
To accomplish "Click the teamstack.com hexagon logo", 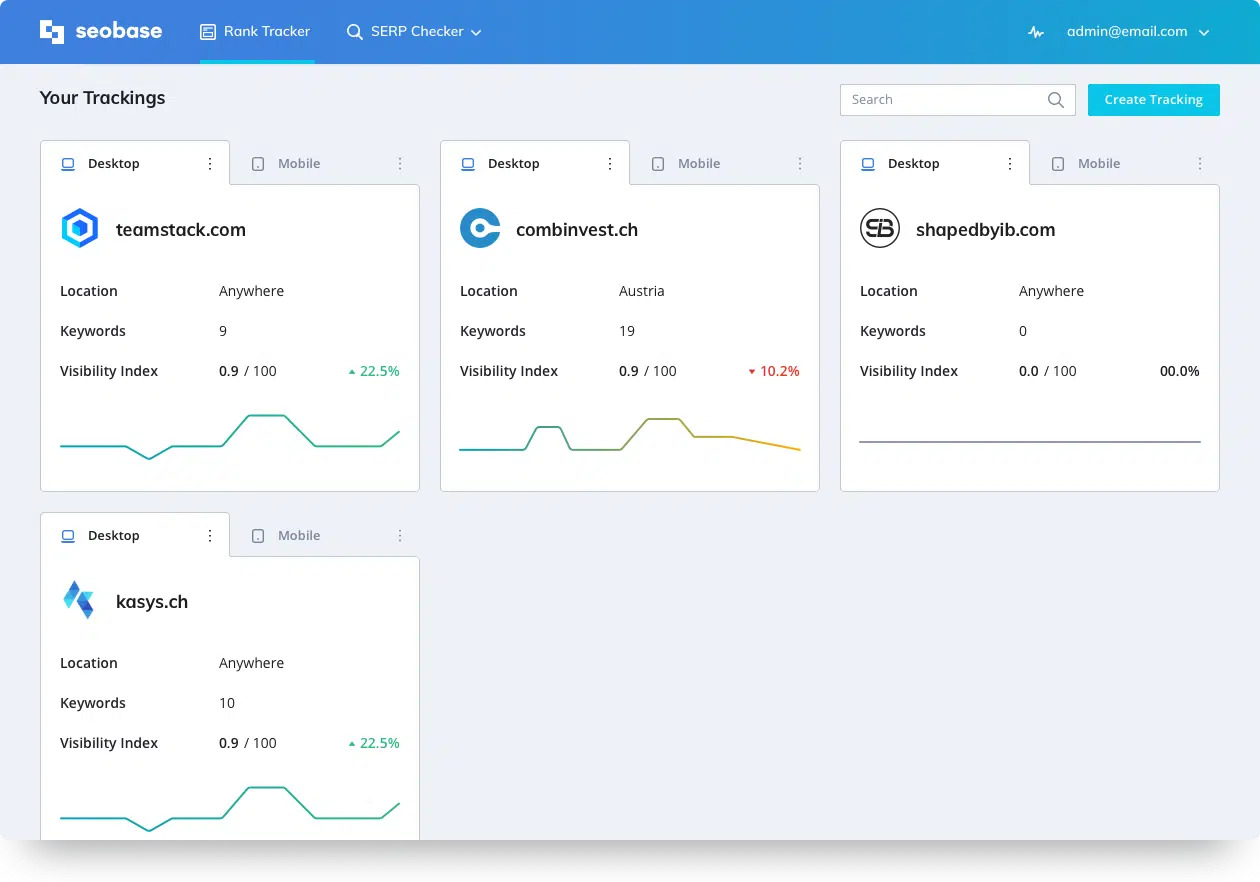I will point(80,229).
